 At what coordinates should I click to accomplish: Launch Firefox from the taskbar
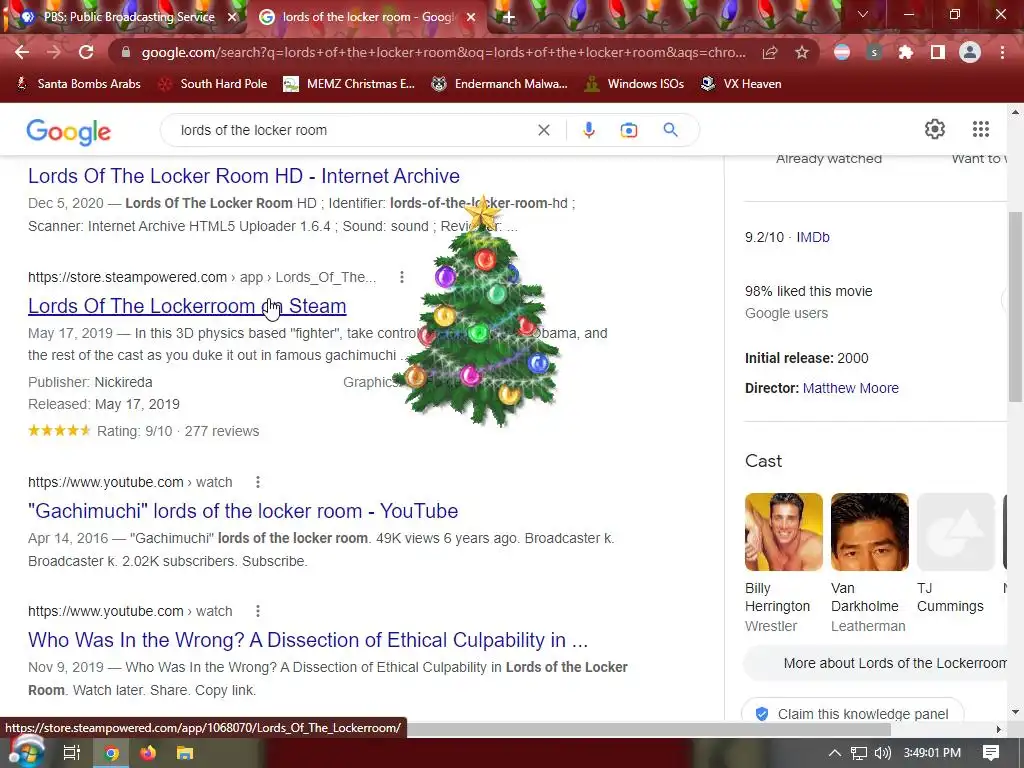click(148, 753)
